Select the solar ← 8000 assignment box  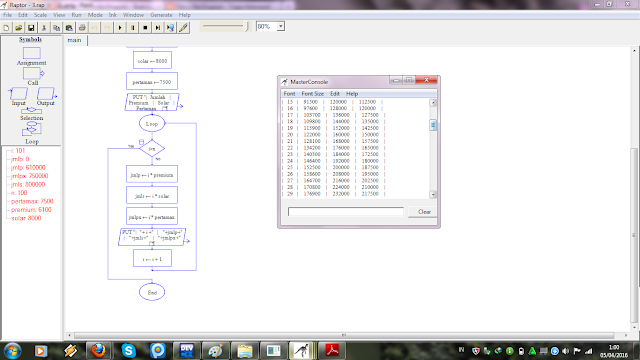152,60
